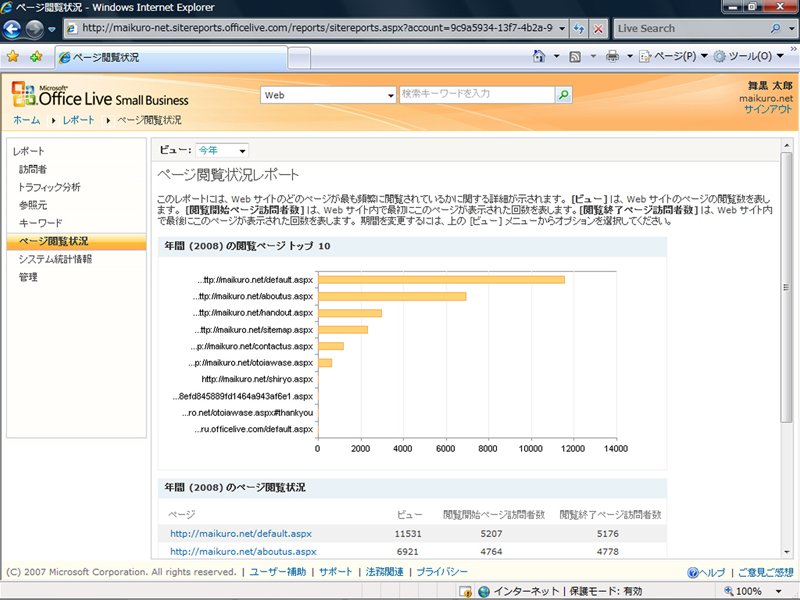Click the refresh page icon
This screenshot has width=800, height=600.
pos(579,29)
